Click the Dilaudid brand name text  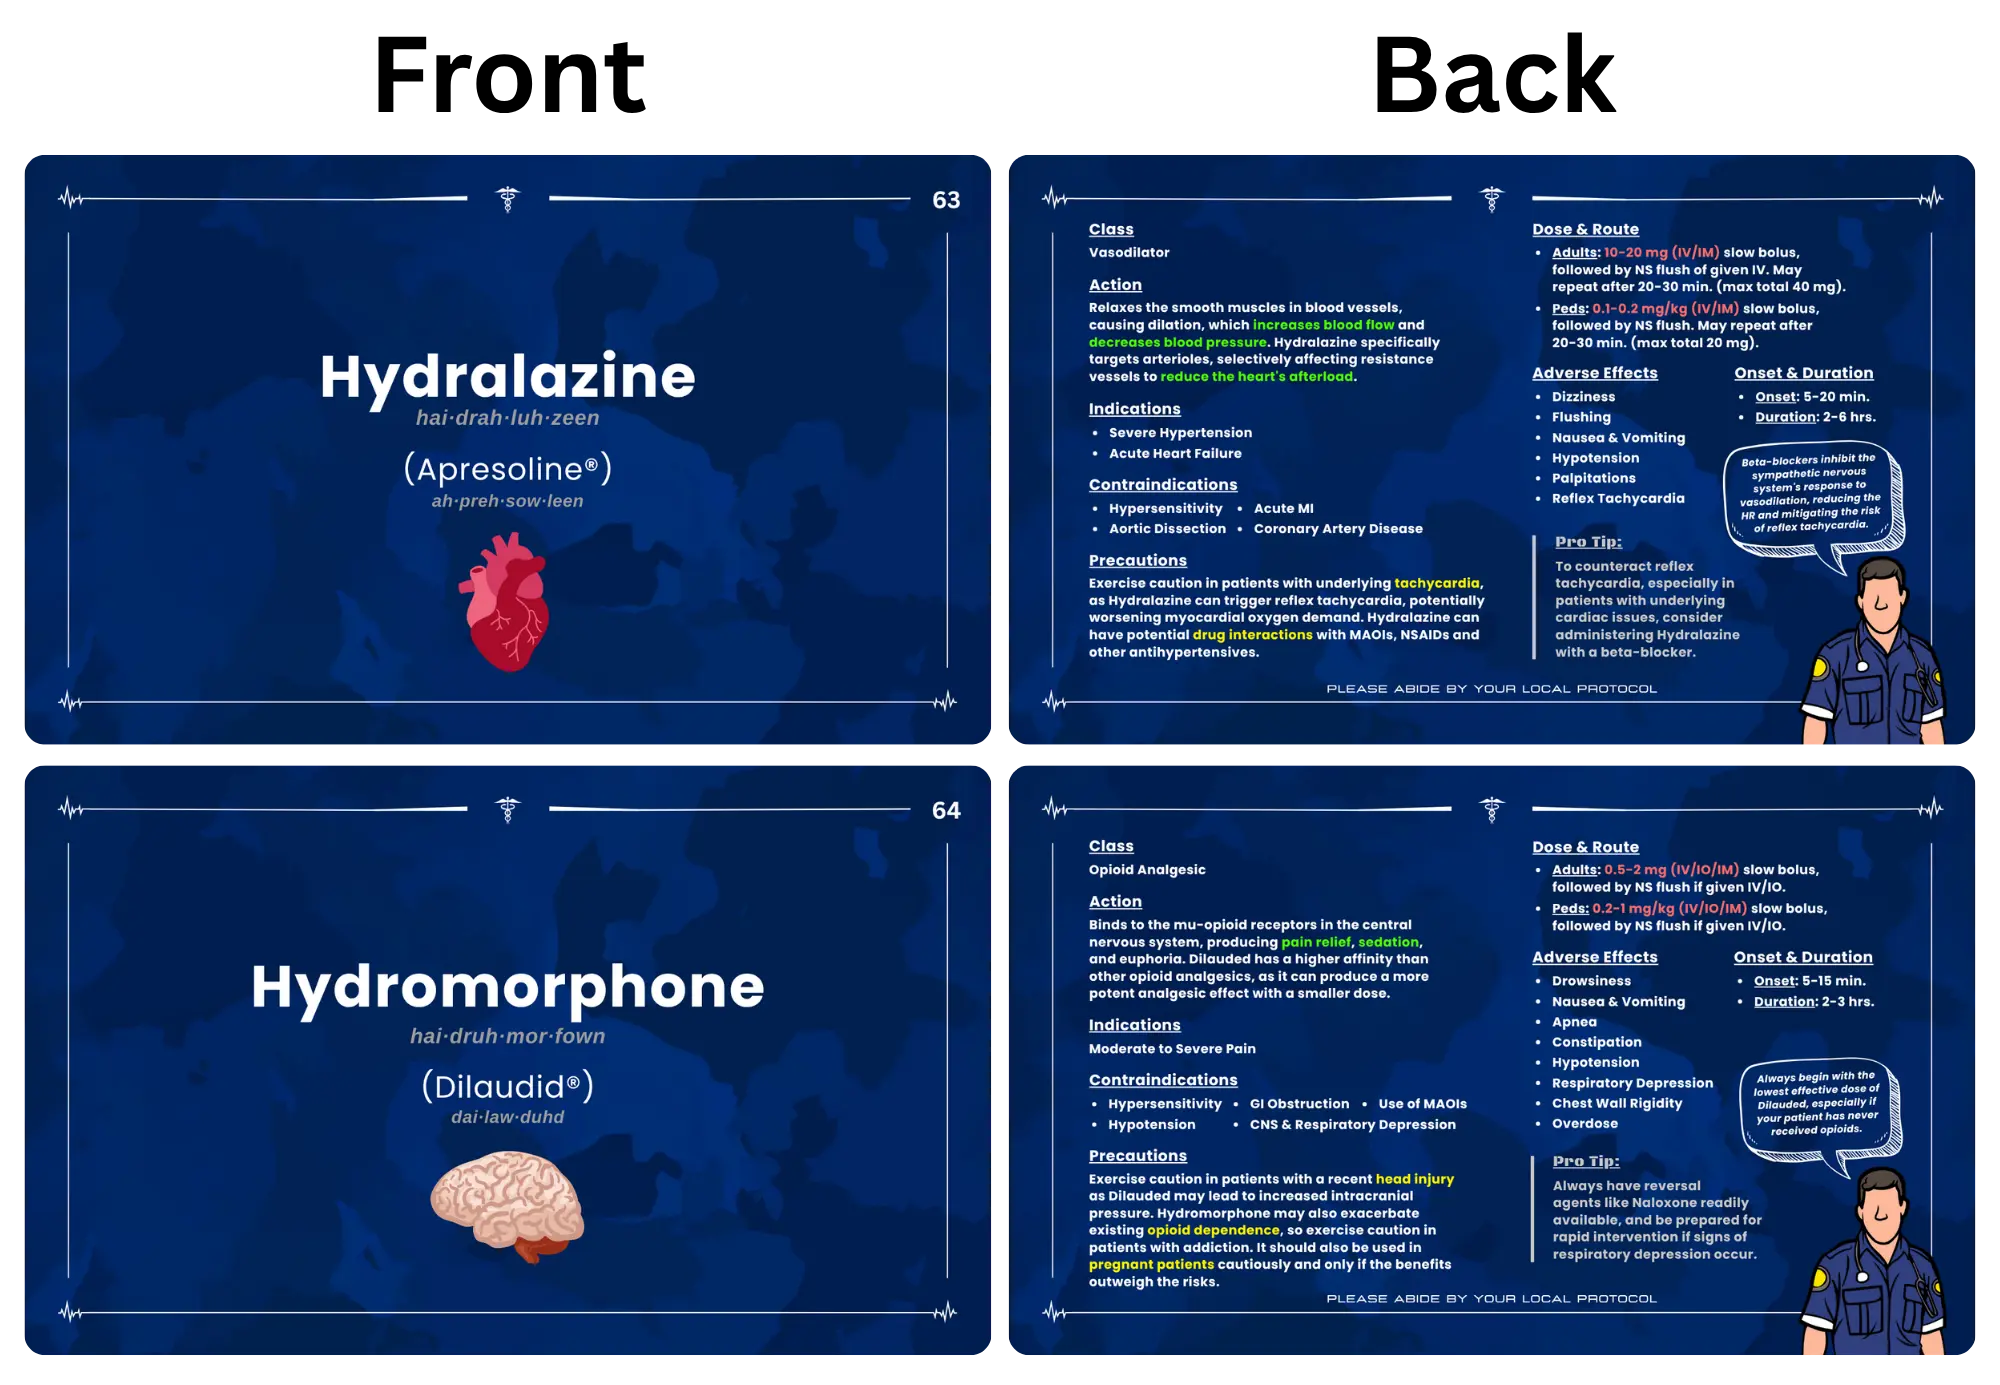(507, 1087)
